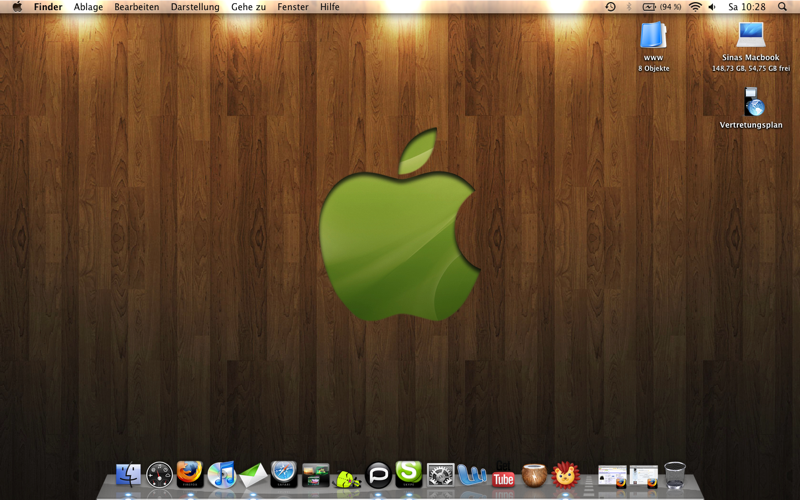Restore the second minimized Firefox window in Dock
Image resolution: width=800 pixels, height=500 pixels.
tap(643, 477)
